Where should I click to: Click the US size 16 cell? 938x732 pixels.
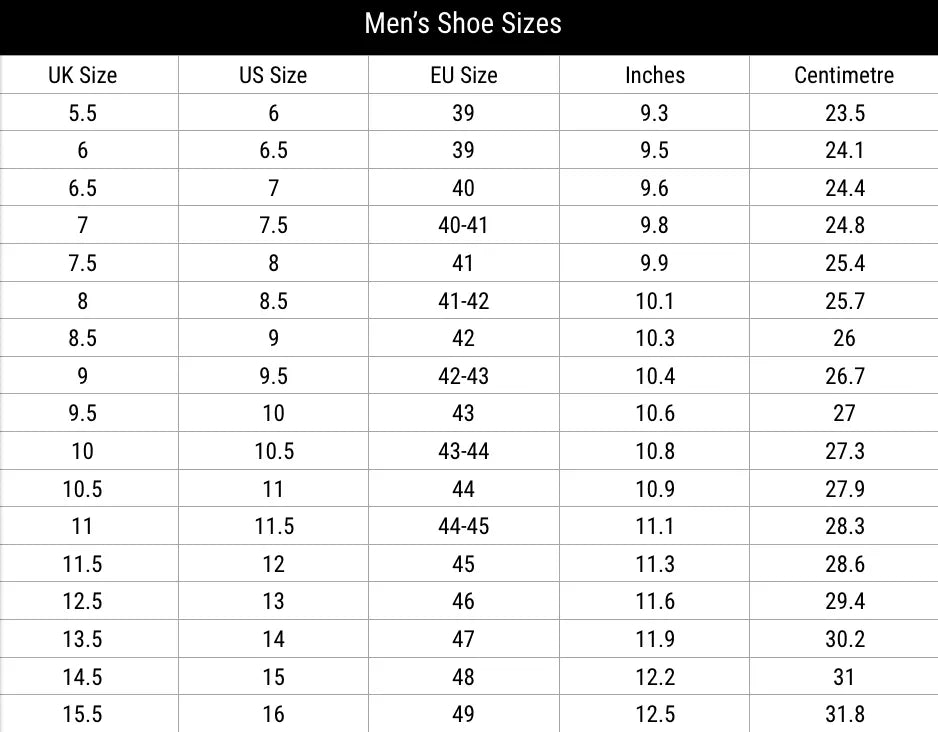coord(273,714)
